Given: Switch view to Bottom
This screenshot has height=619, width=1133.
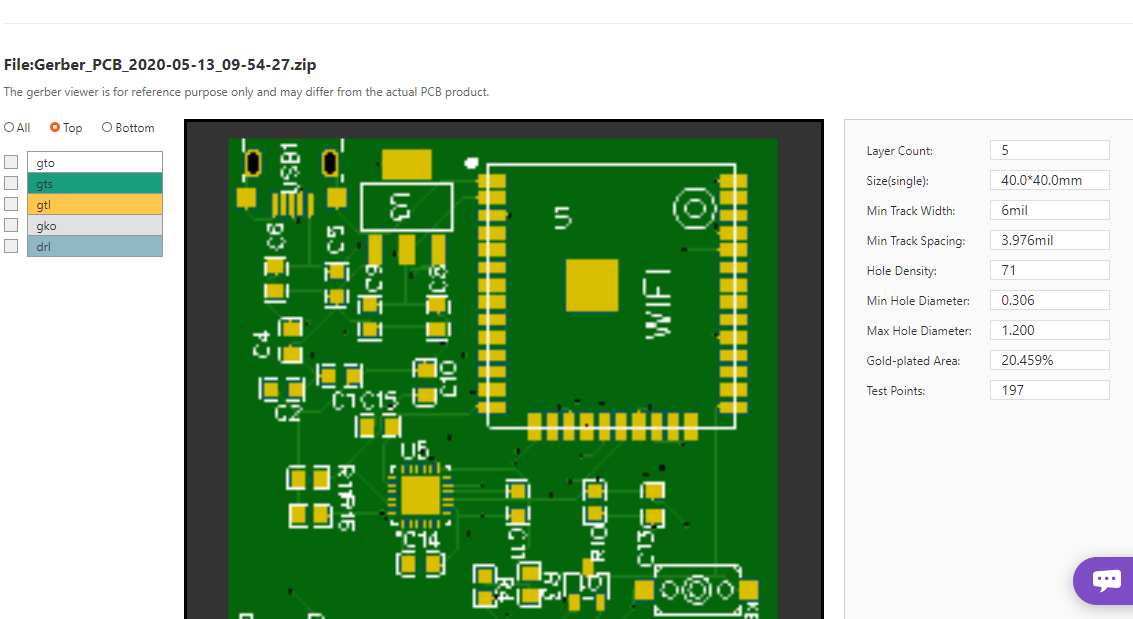Looking at the screenshot, I should click(x=107, y=127).
